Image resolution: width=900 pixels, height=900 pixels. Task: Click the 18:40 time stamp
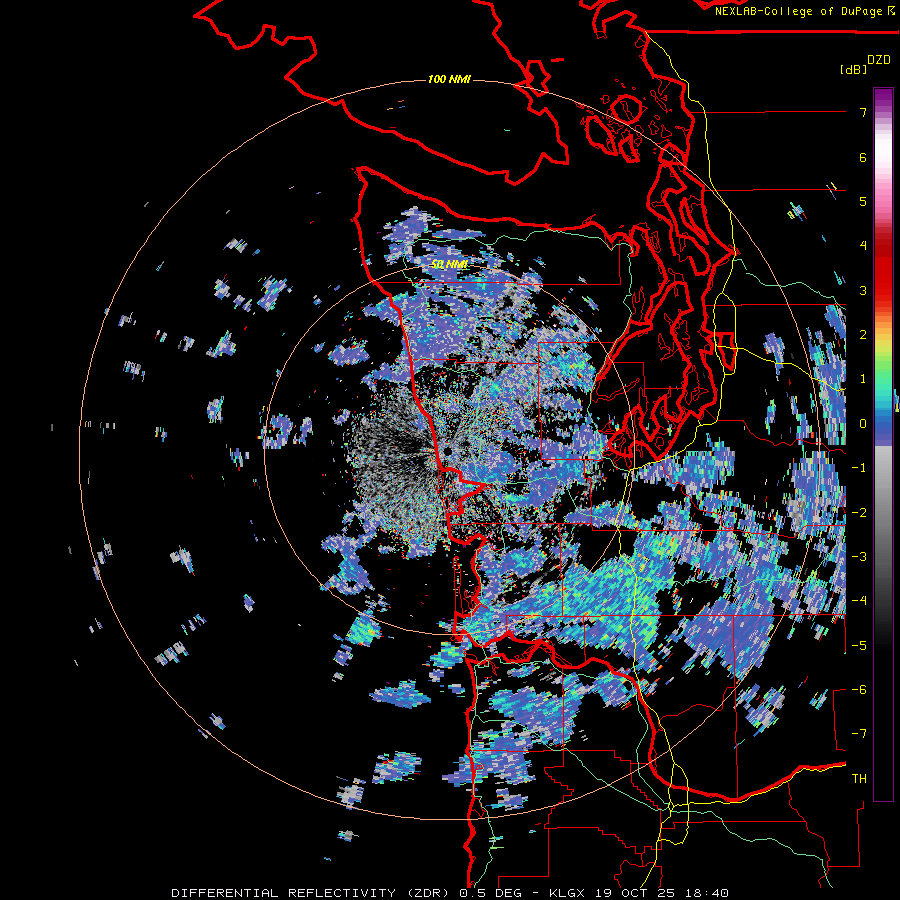[x=709, y=893]
